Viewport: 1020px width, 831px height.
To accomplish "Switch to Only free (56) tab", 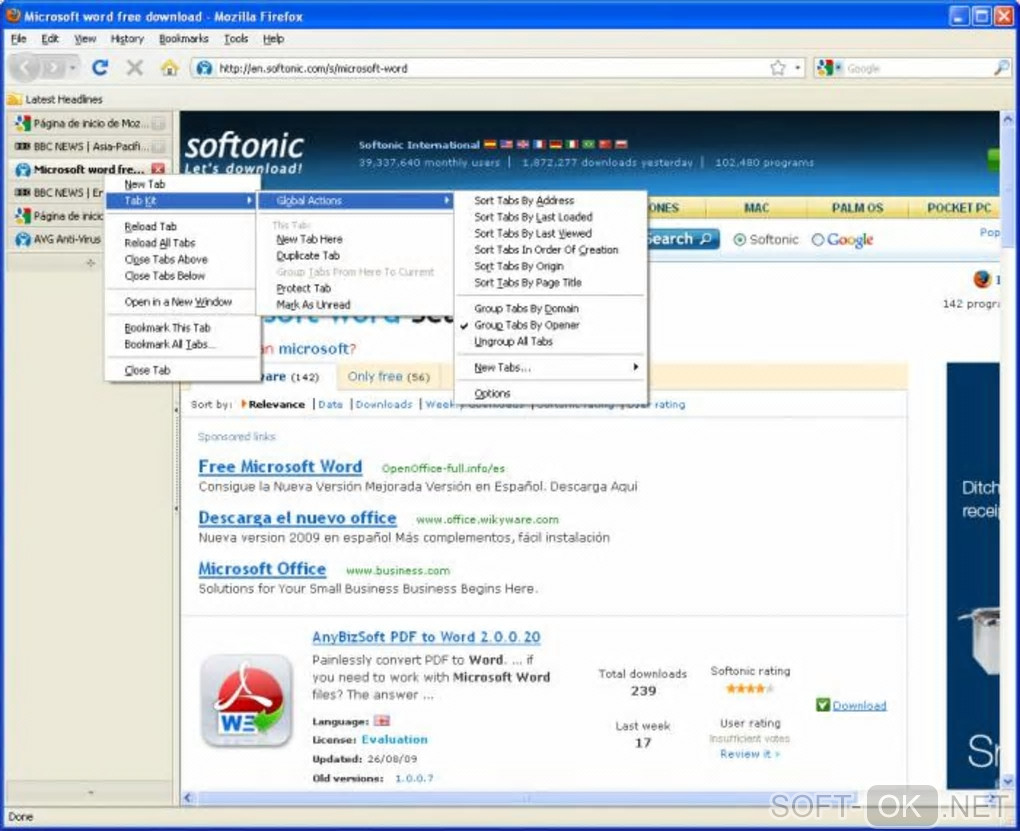I will tap(388, 377).
